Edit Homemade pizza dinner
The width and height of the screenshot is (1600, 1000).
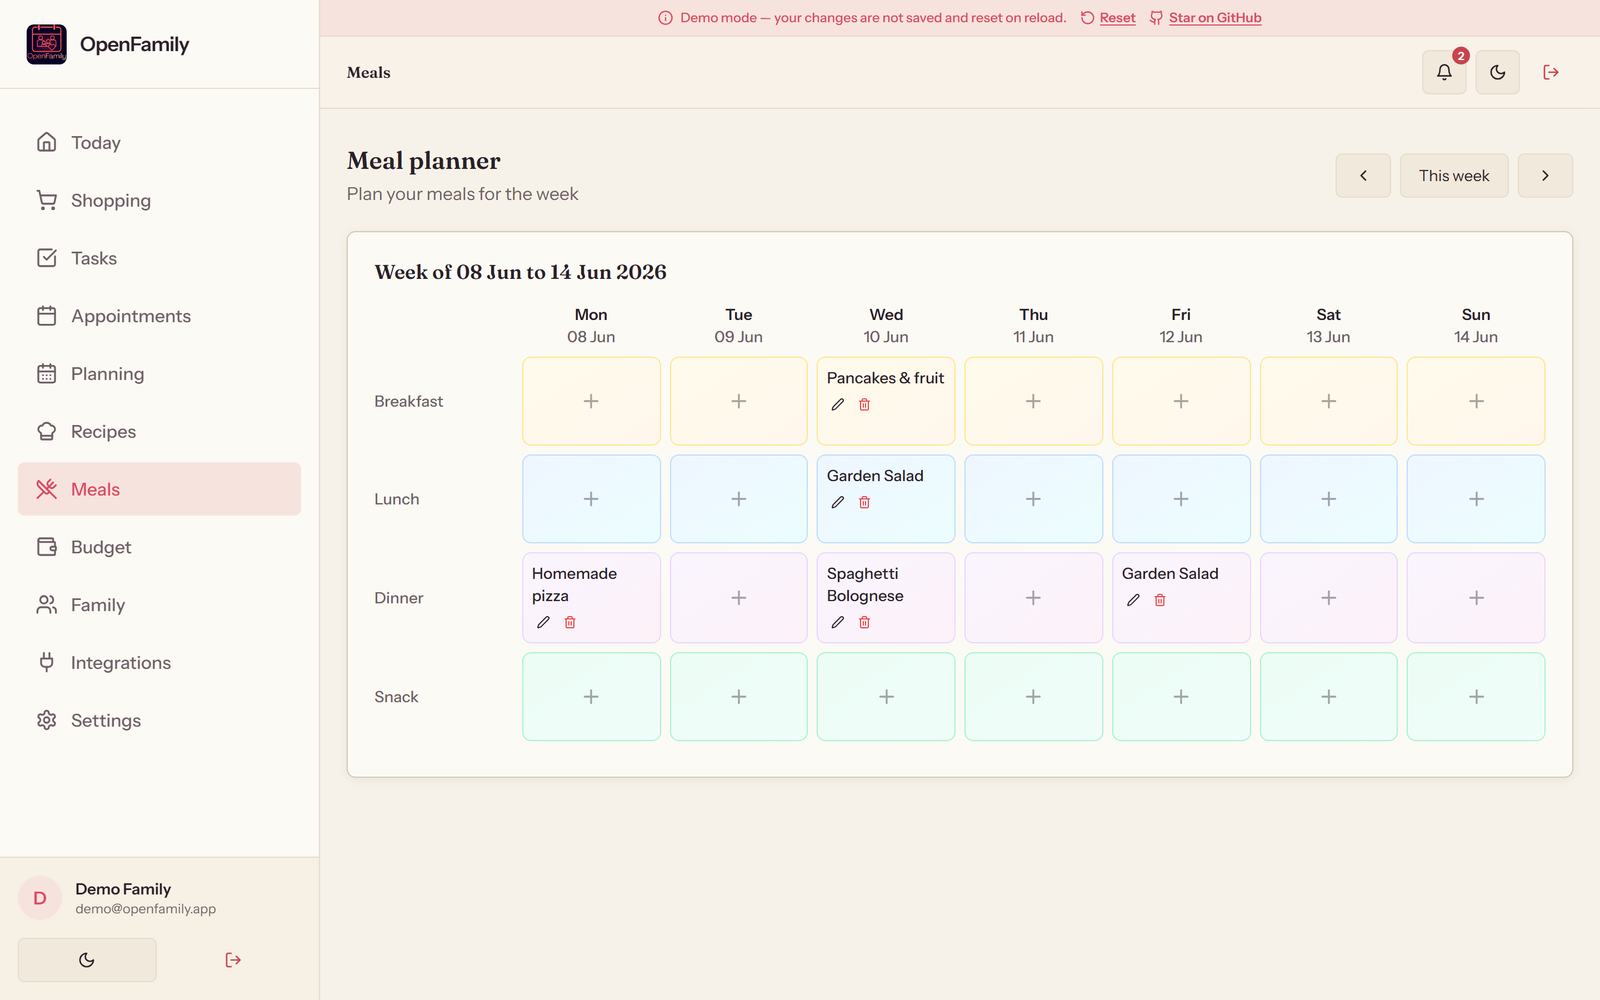coord(543,622)
